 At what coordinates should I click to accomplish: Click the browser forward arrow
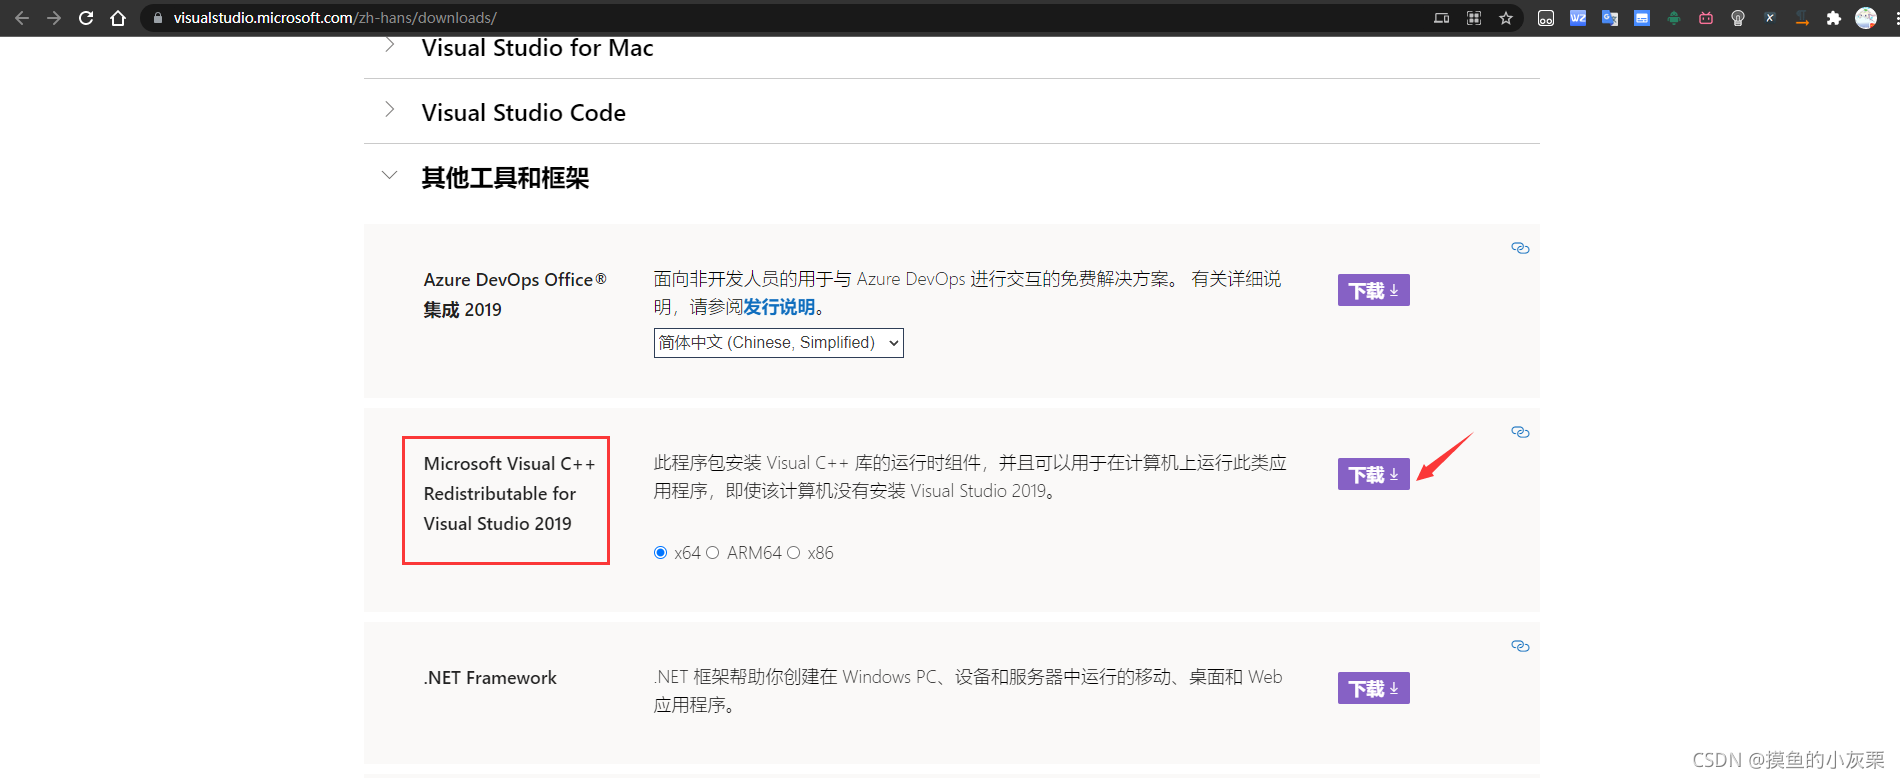(x=53, y=18)
